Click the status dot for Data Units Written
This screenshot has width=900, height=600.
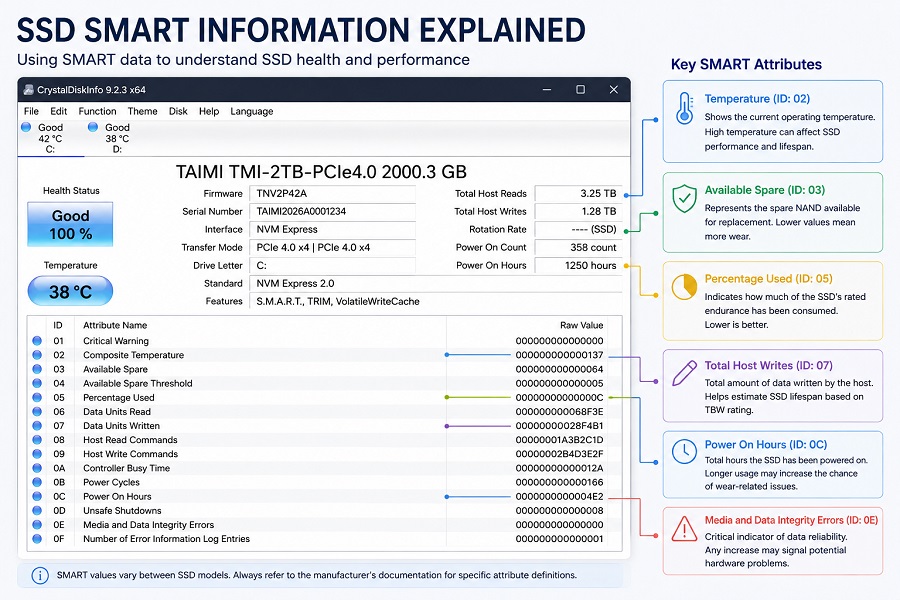[x=37, y=425]
